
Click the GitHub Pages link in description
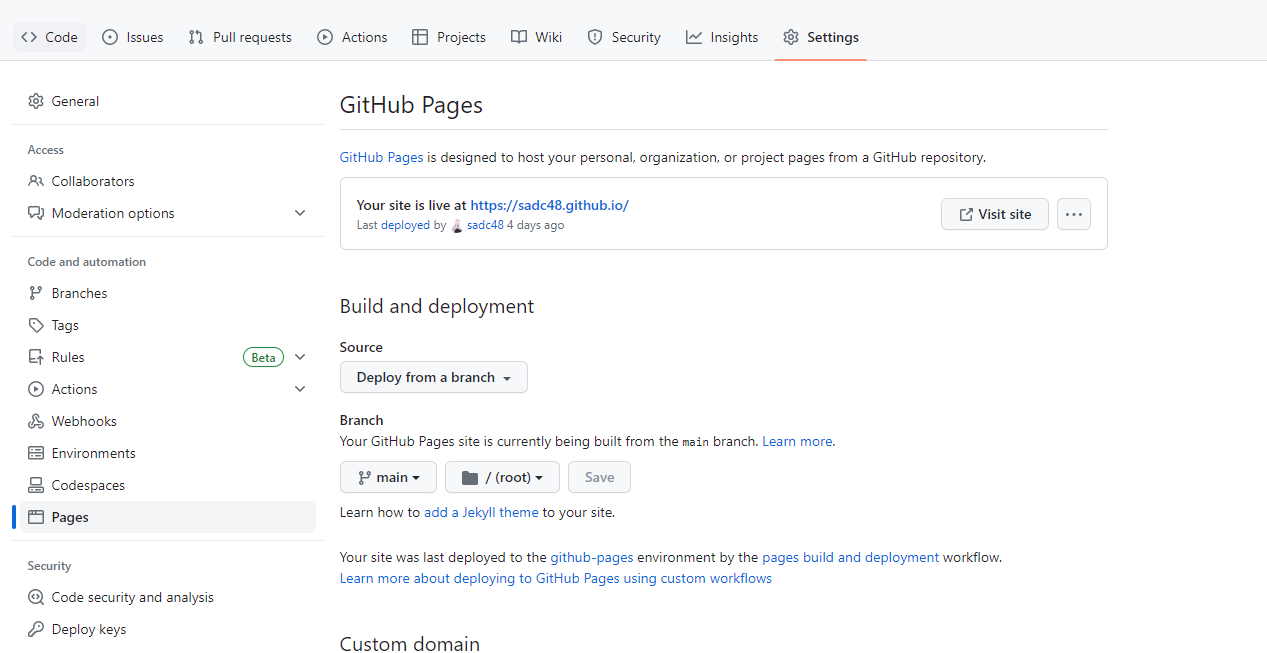(x=382, y=157)
